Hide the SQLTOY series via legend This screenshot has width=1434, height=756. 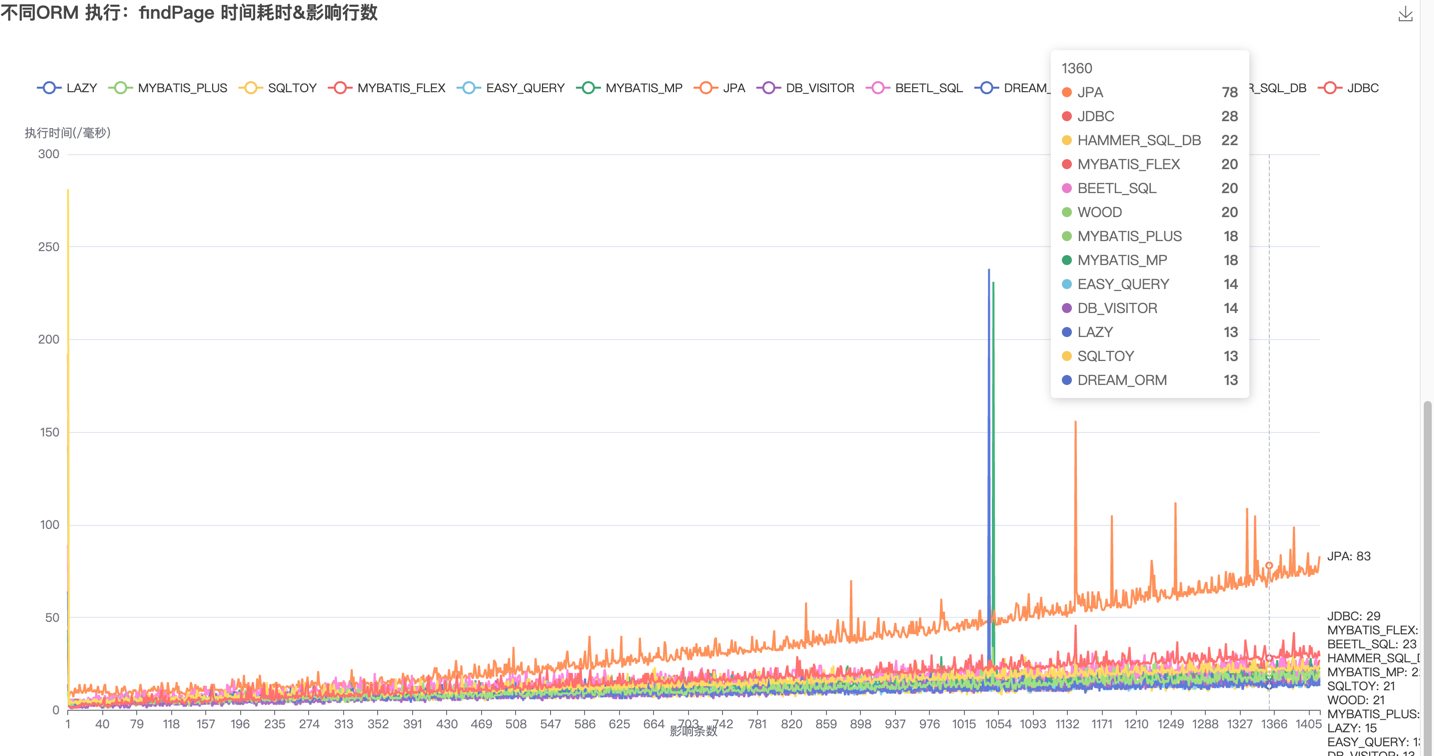[278, 88]
